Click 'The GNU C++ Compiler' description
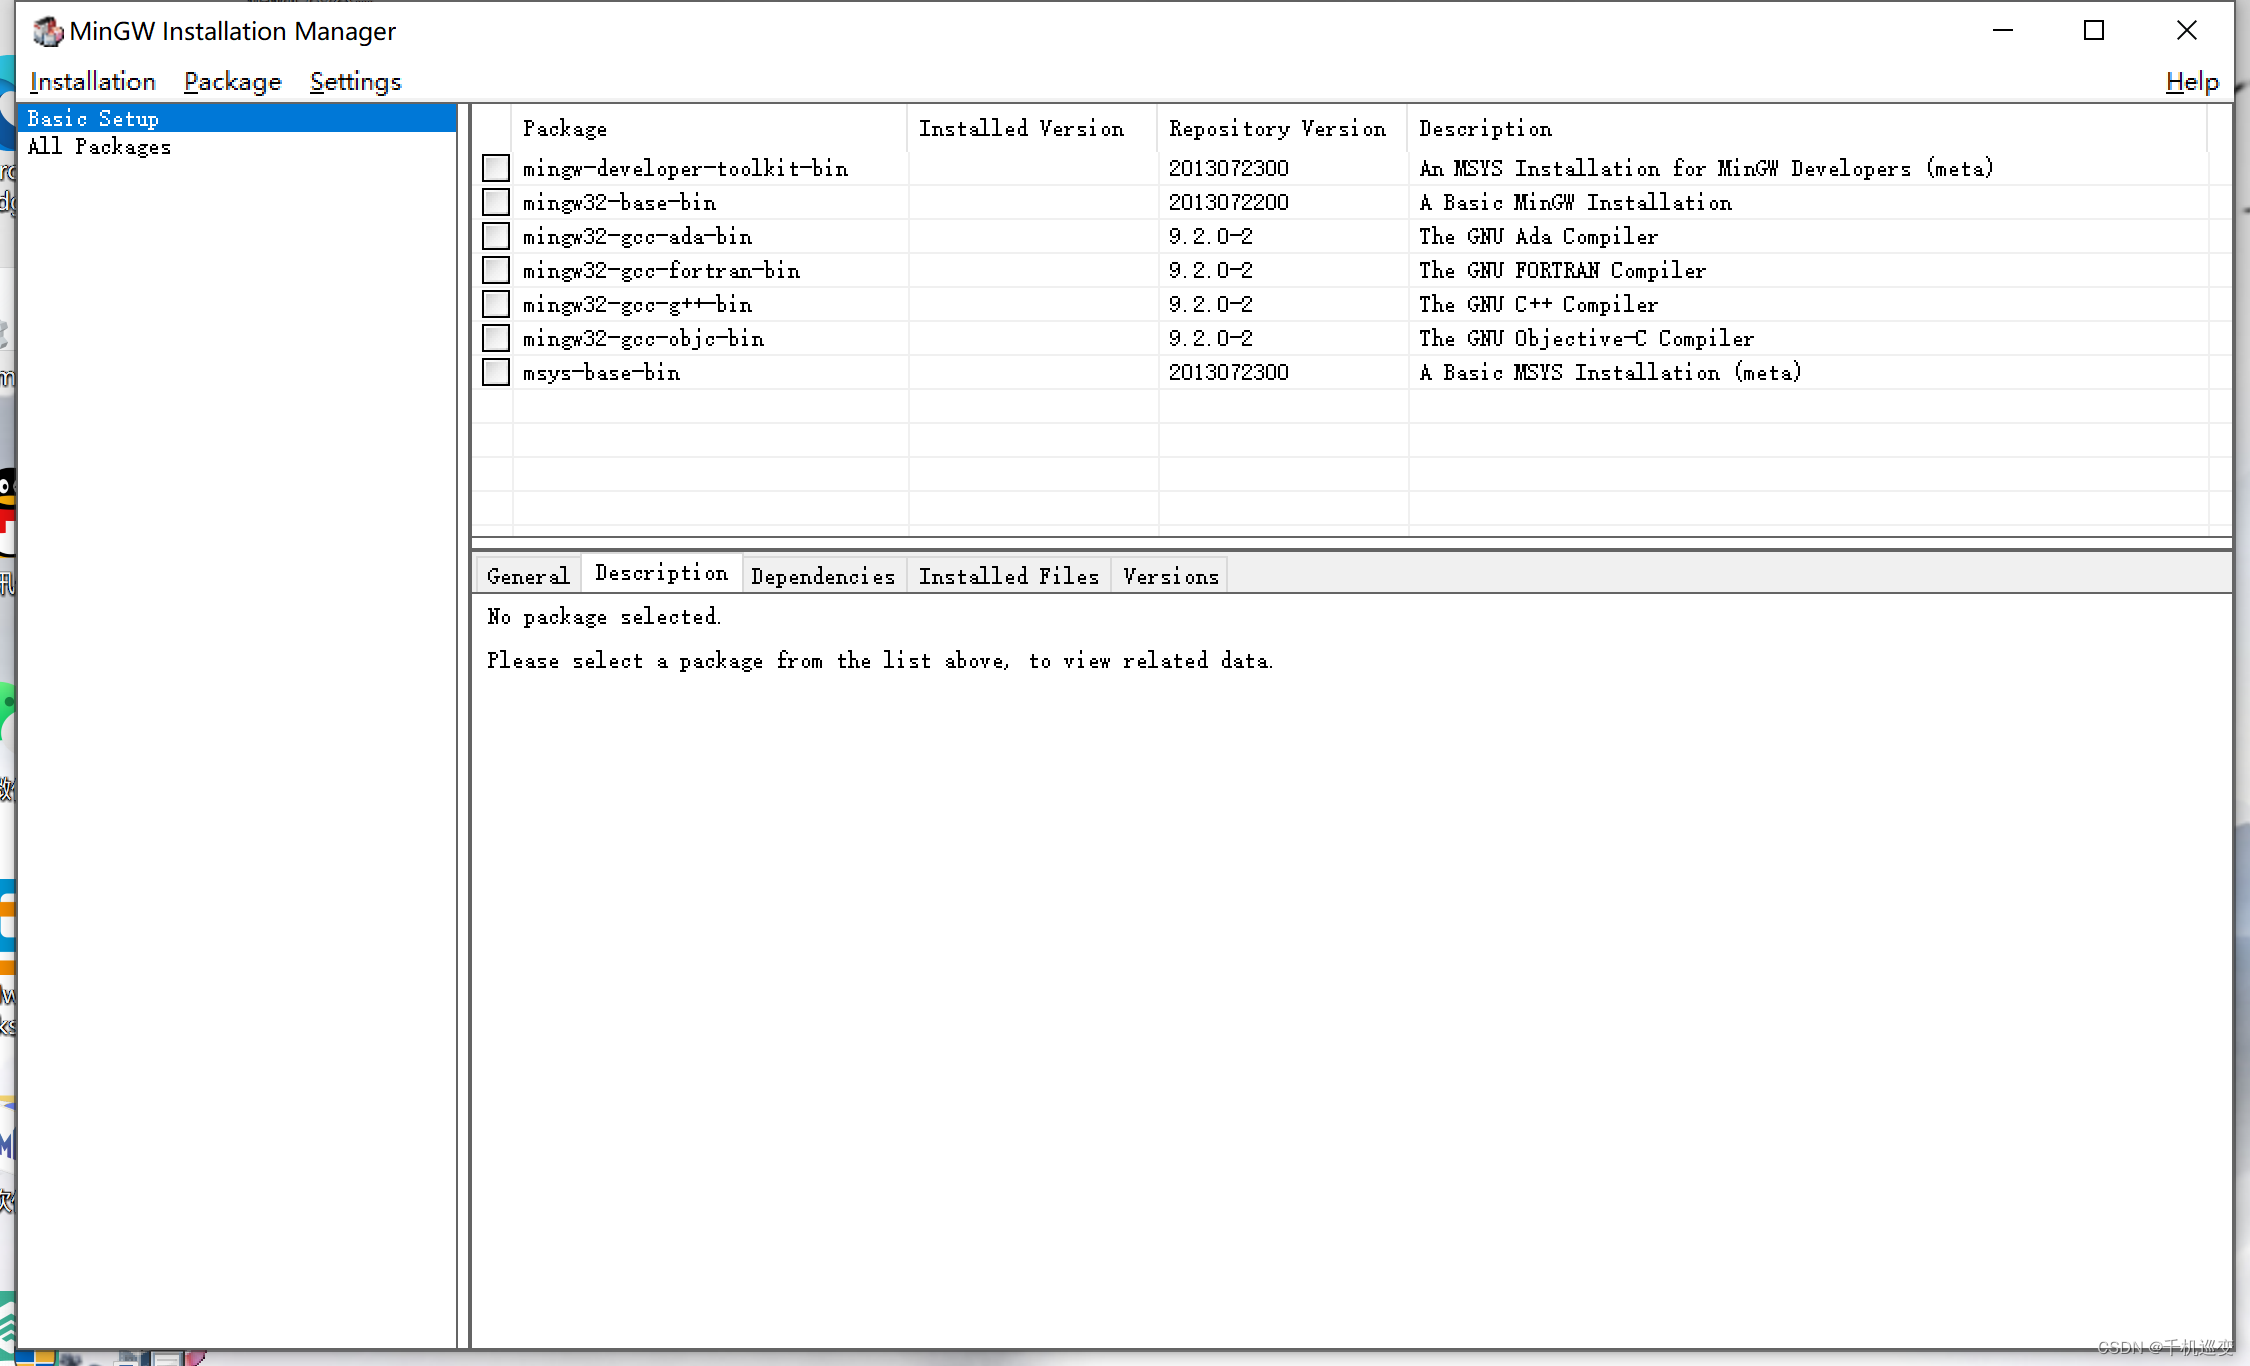The width and height of the screenshot is (2250, 1366). click(1538, 304)
